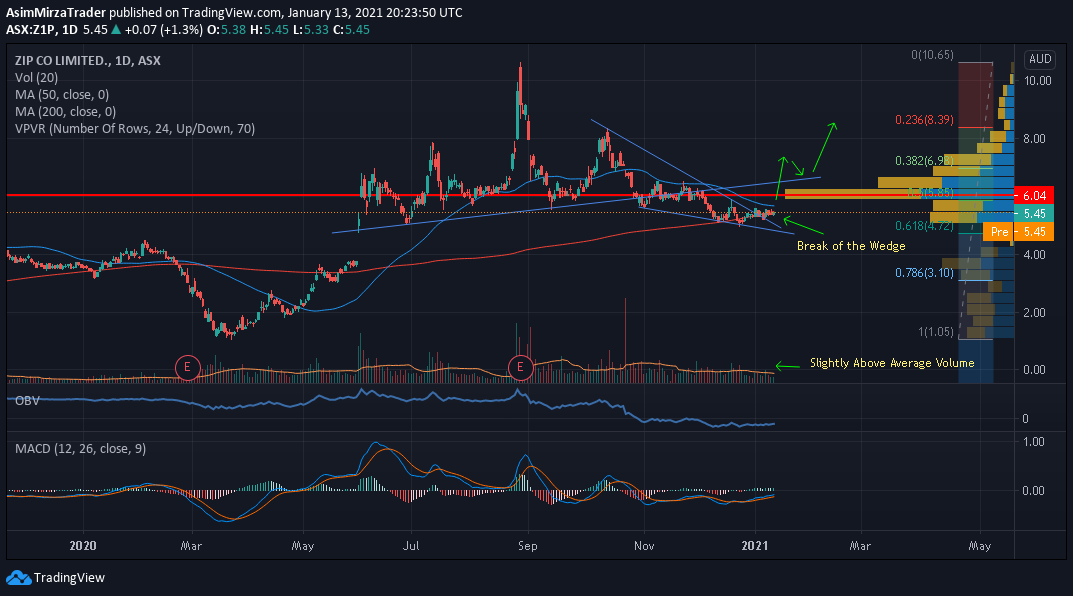The height and width of the screenshot is (596, 1073).
Task: Click the OBV pane label
Action: 27,400
